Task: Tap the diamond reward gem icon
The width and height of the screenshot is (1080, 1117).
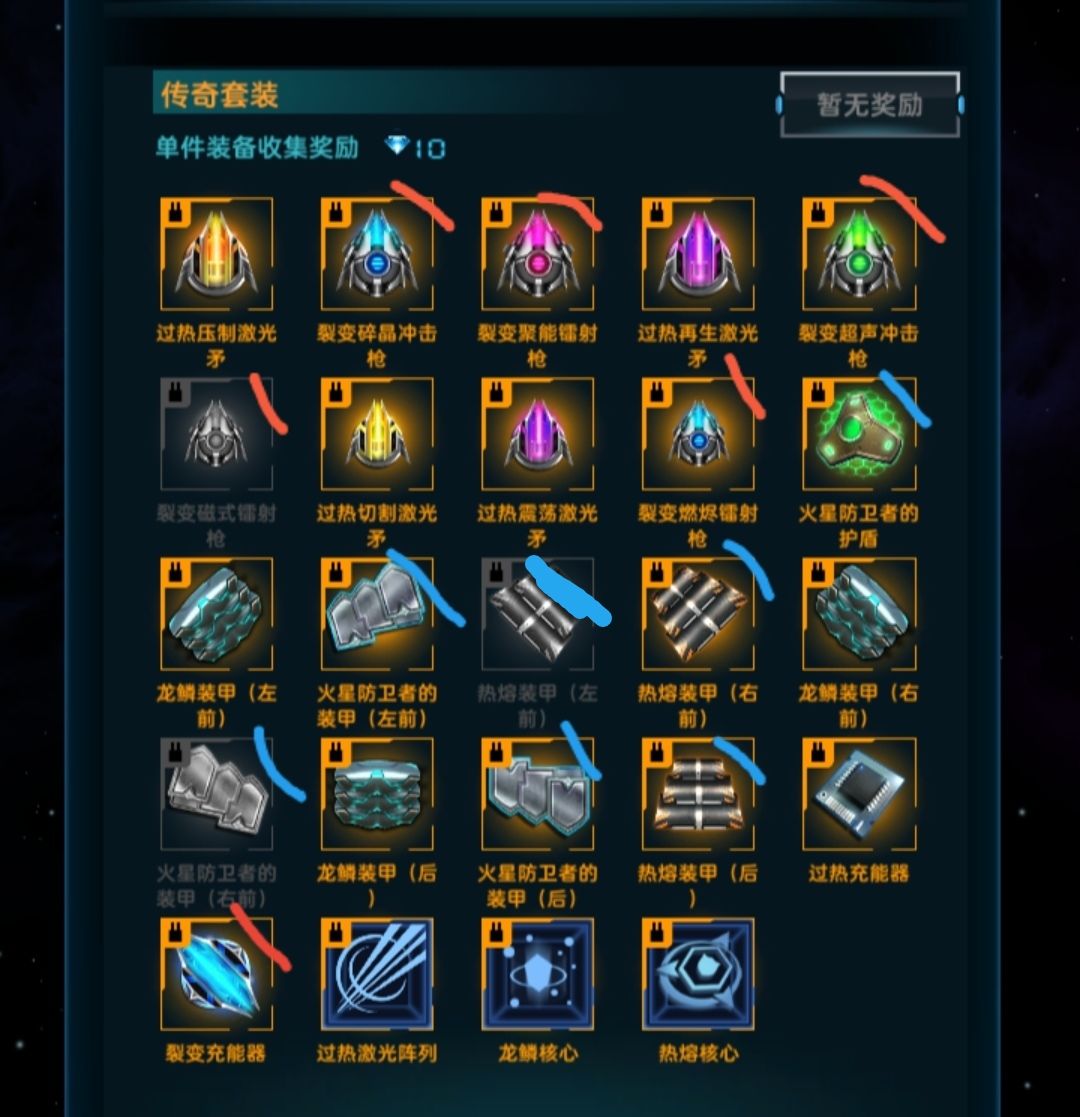Action: (397, 146)
